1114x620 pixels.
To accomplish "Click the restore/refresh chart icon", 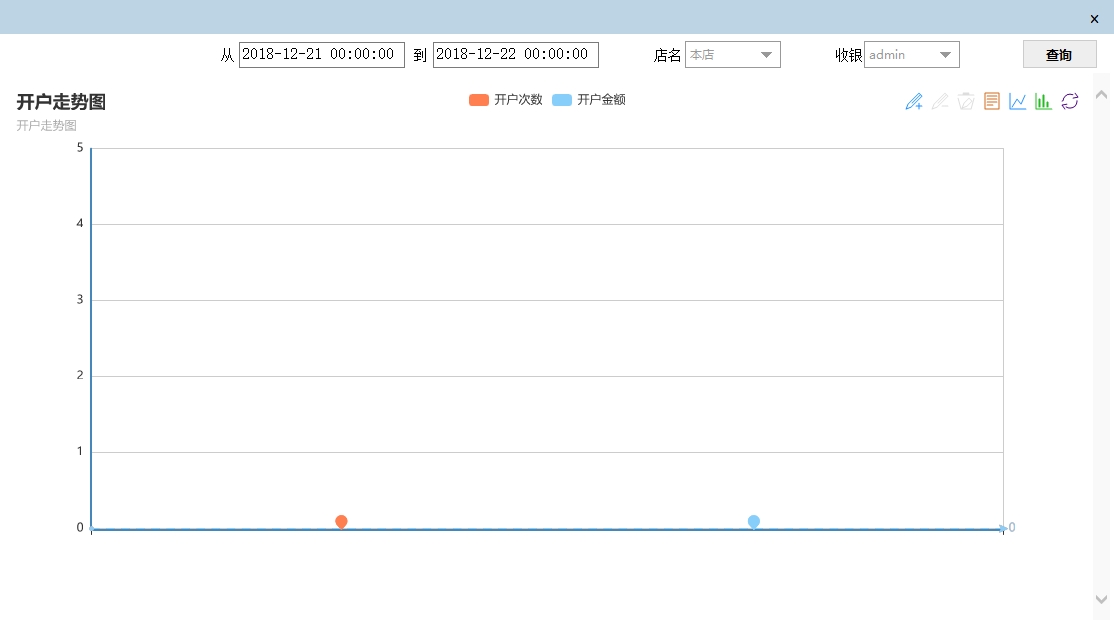I will pos(1070,101).
